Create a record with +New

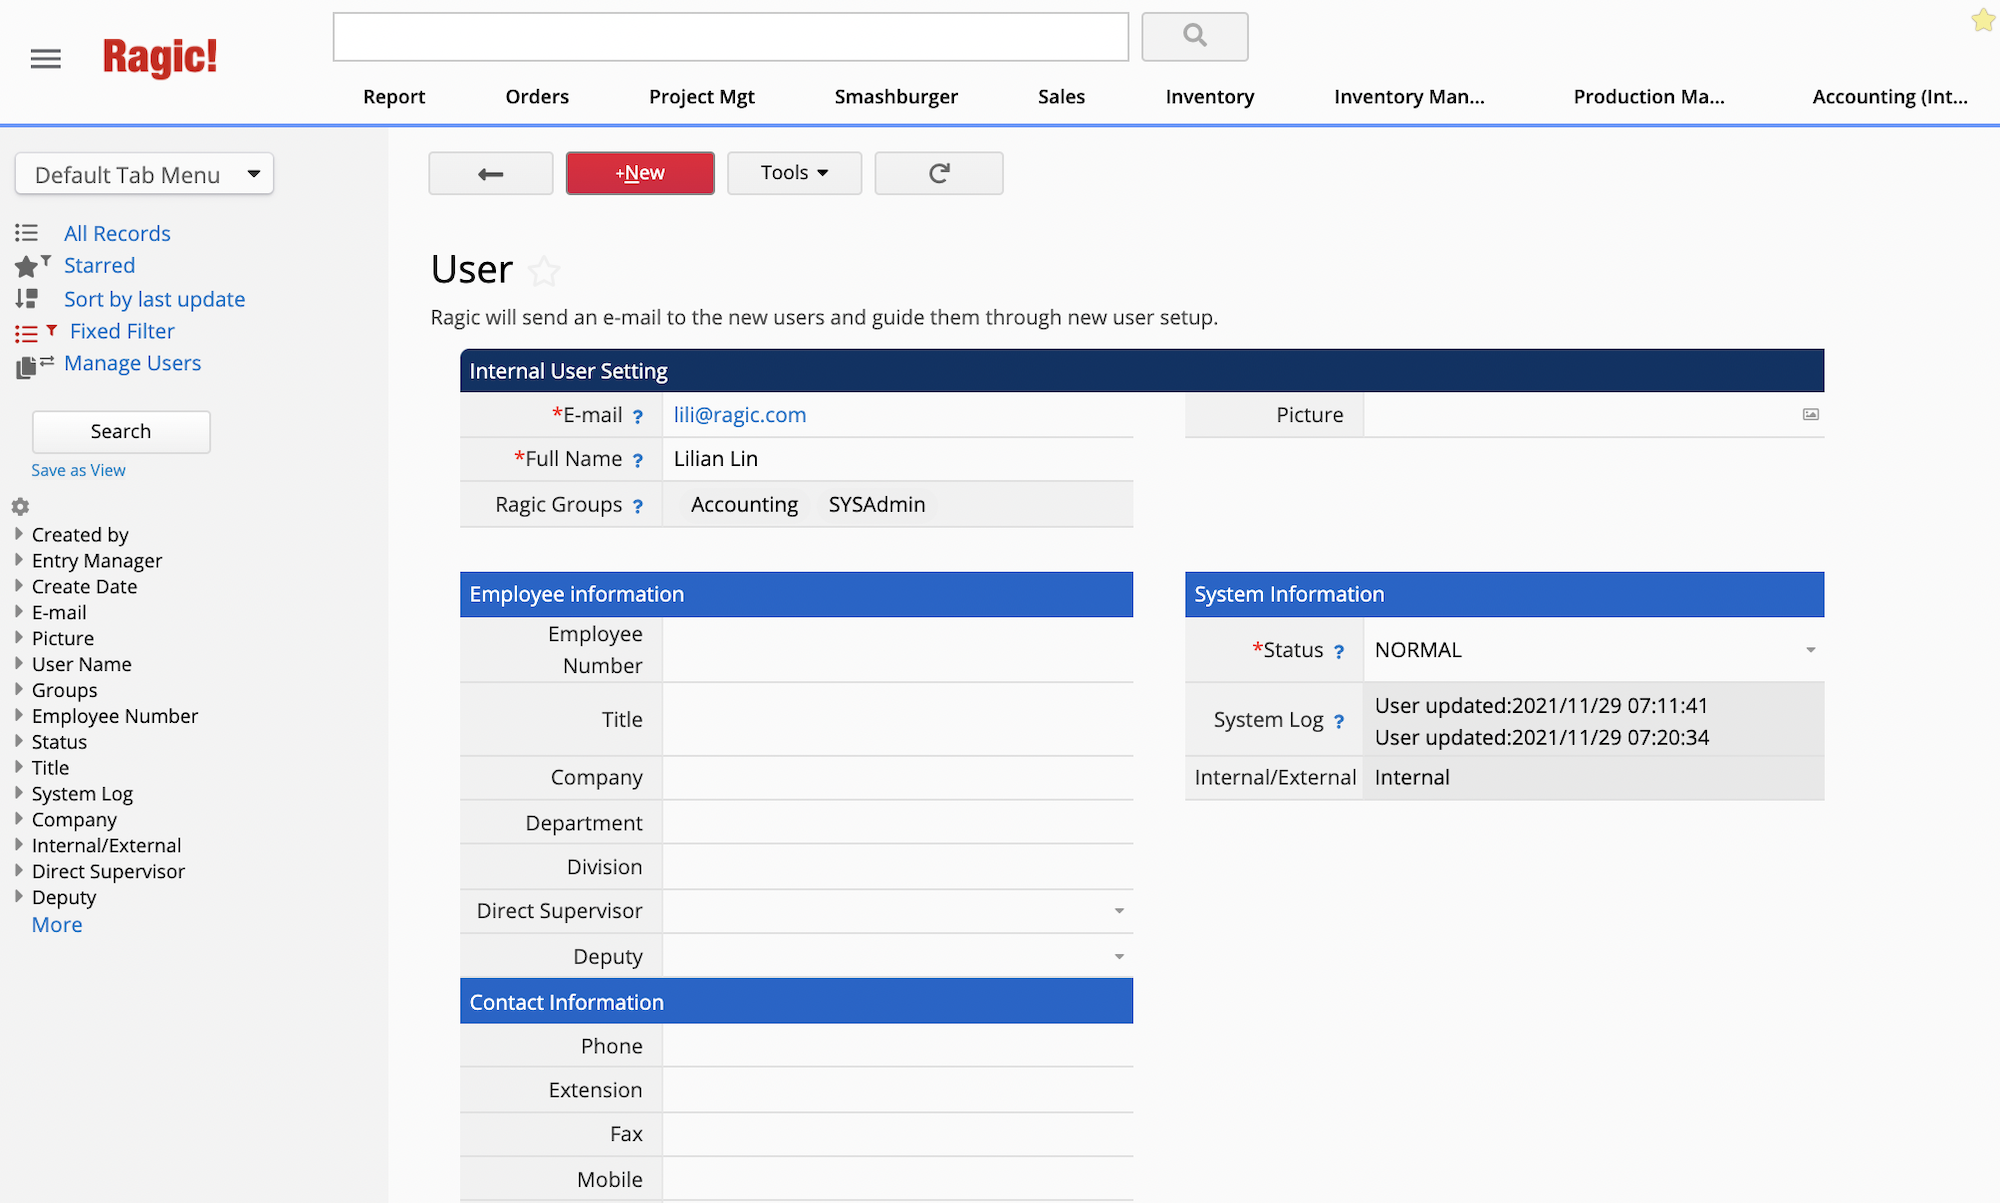coord(640,173)
